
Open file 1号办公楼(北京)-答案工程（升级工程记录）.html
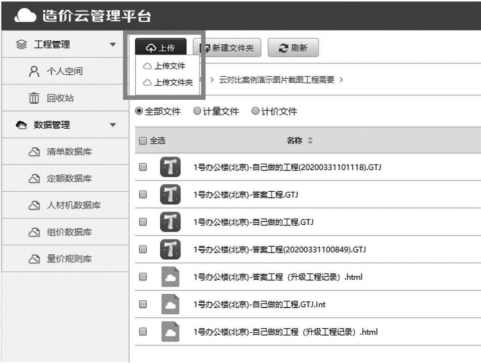278,277
